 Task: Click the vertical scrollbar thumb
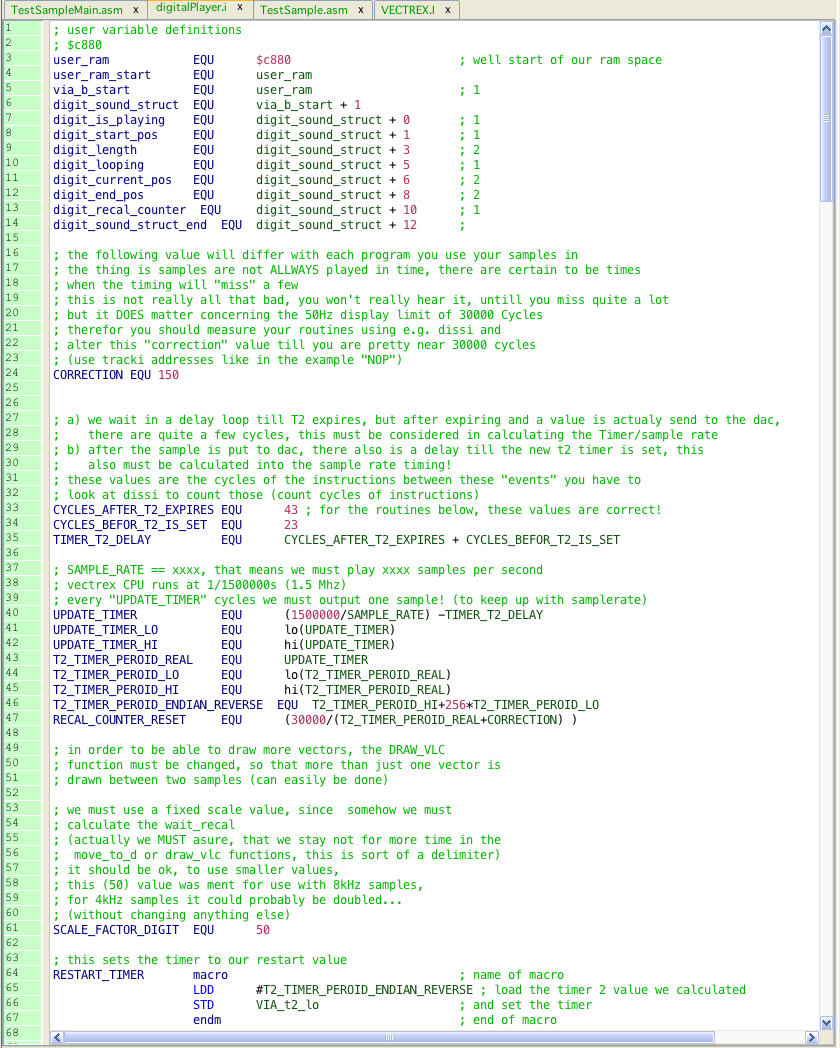(x=826, y=120)
